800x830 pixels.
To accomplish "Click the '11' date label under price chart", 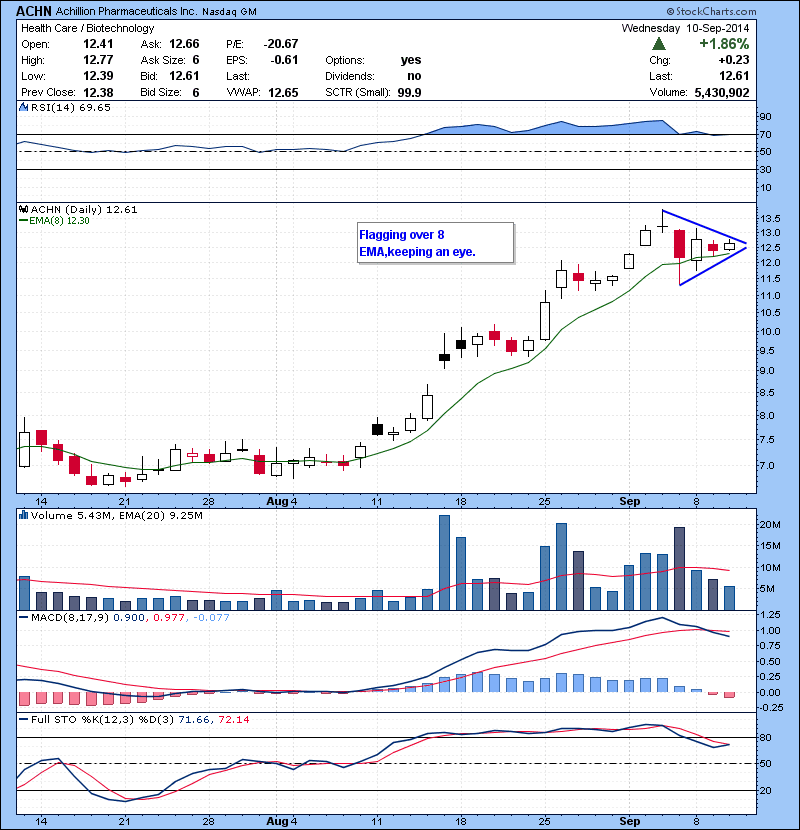I will (x=376, y=501).
